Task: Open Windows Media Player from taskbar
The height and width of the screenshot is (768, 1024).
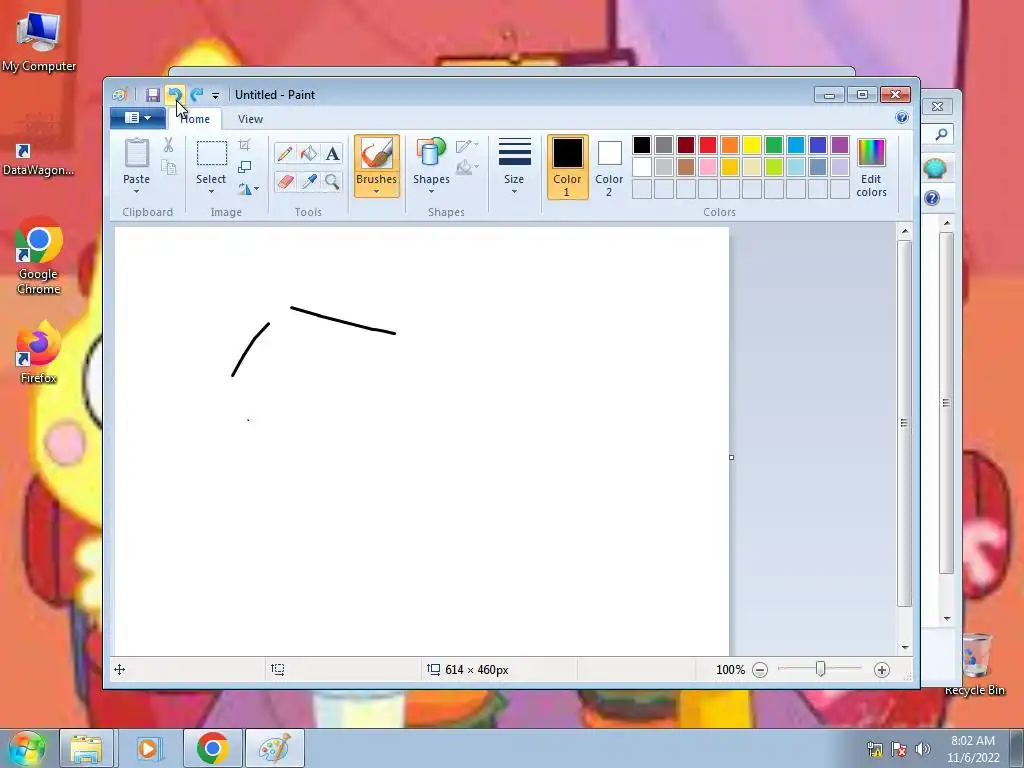Action: [x=148, y=748]
